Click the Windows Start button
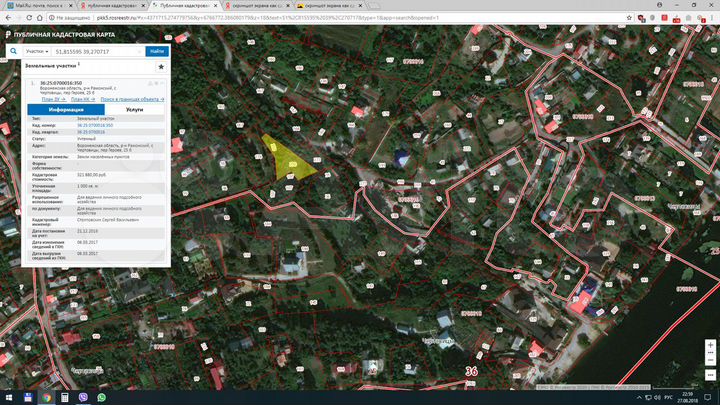The height and width of the screenshot is (405, 720). tap(7, 397)
